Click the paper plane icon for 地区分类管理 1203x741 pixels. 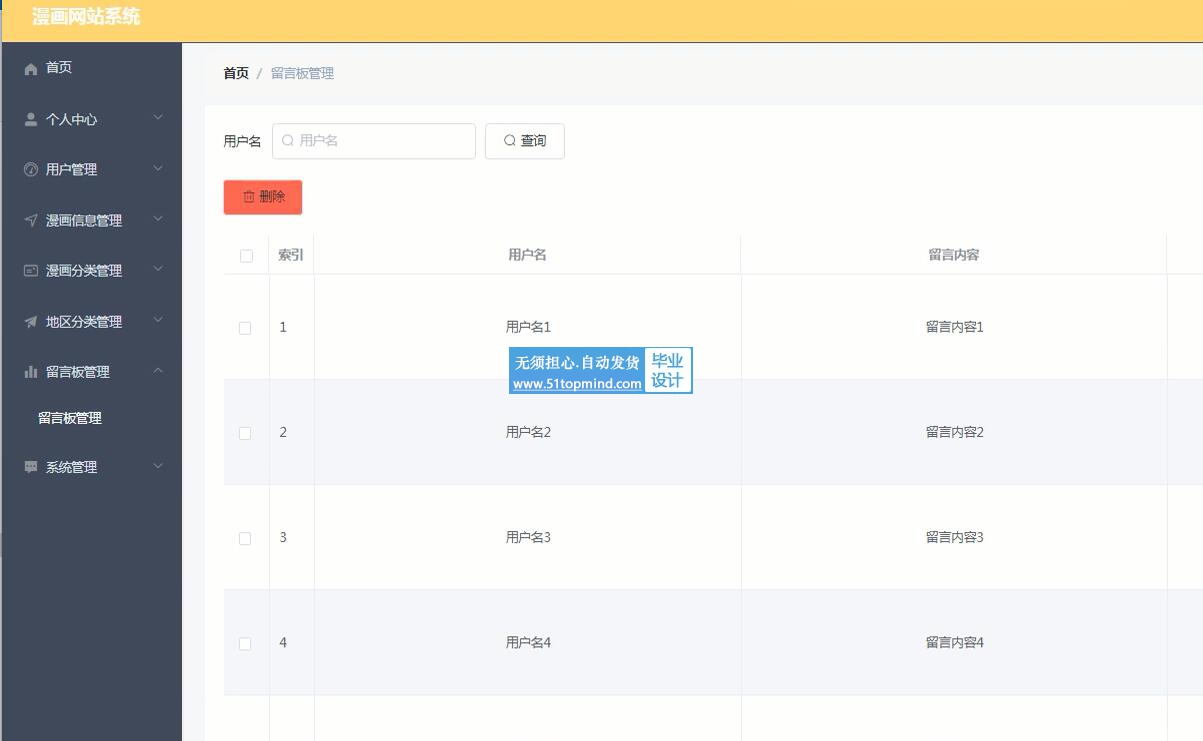pyautogui.click(x=30, y=322)
